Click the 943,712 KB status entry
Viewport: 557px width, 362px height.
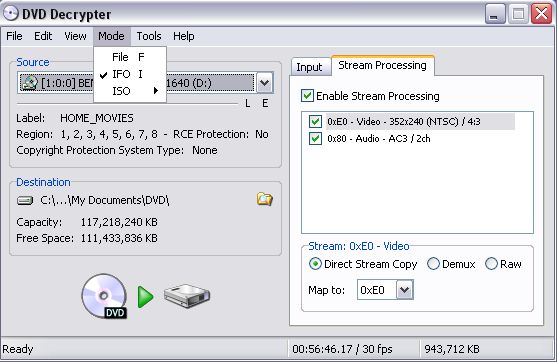452,349
